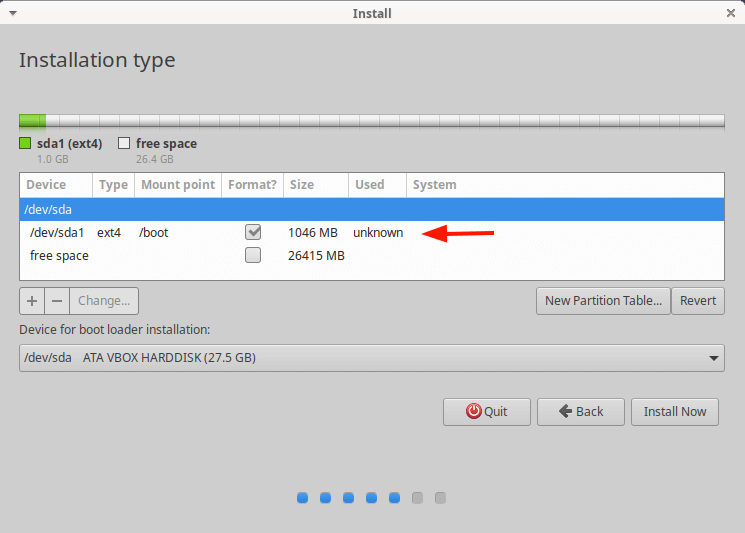The image size is (745, 533).
Task: Toggle Format checkbox for /dev/sda1
Action: click(x=253, y=232)
